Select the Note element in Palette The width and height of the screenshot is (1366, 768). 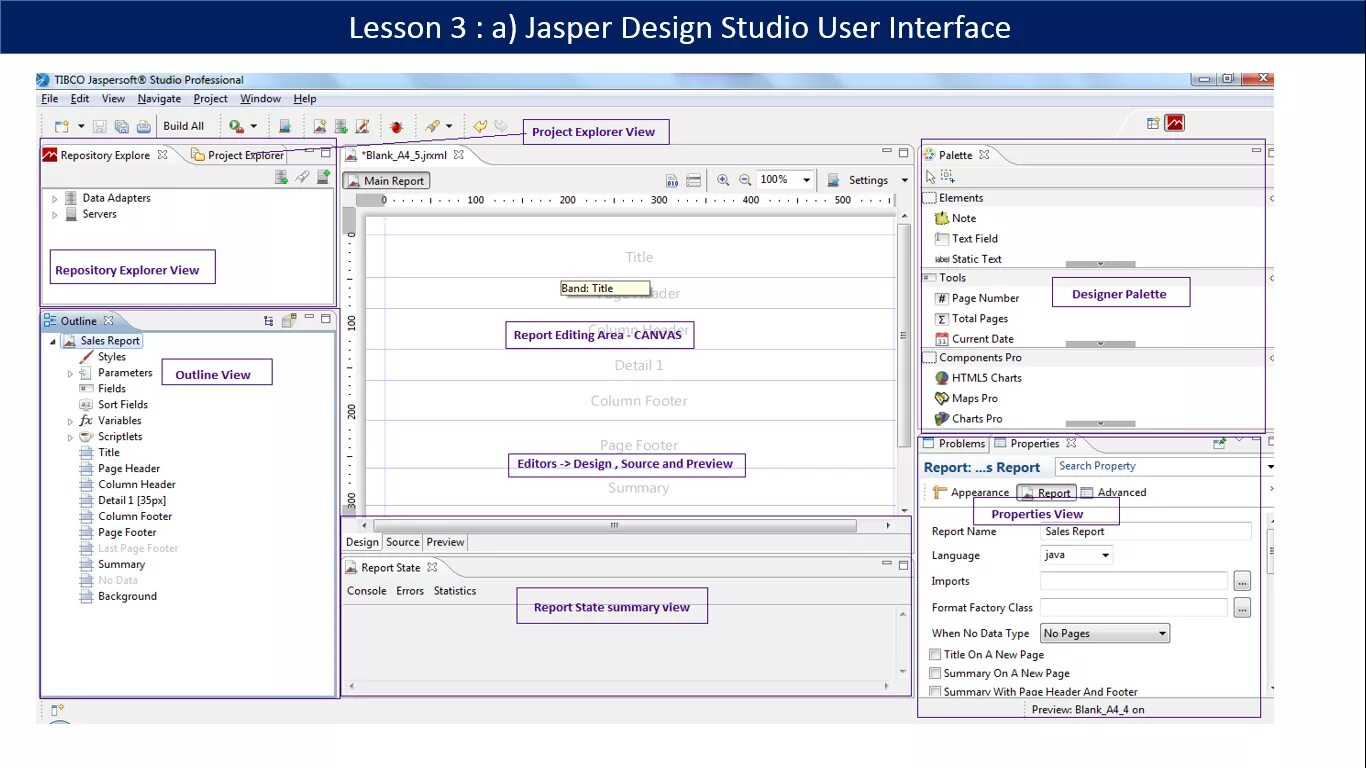pyautogui.click(x=955, y=218)
